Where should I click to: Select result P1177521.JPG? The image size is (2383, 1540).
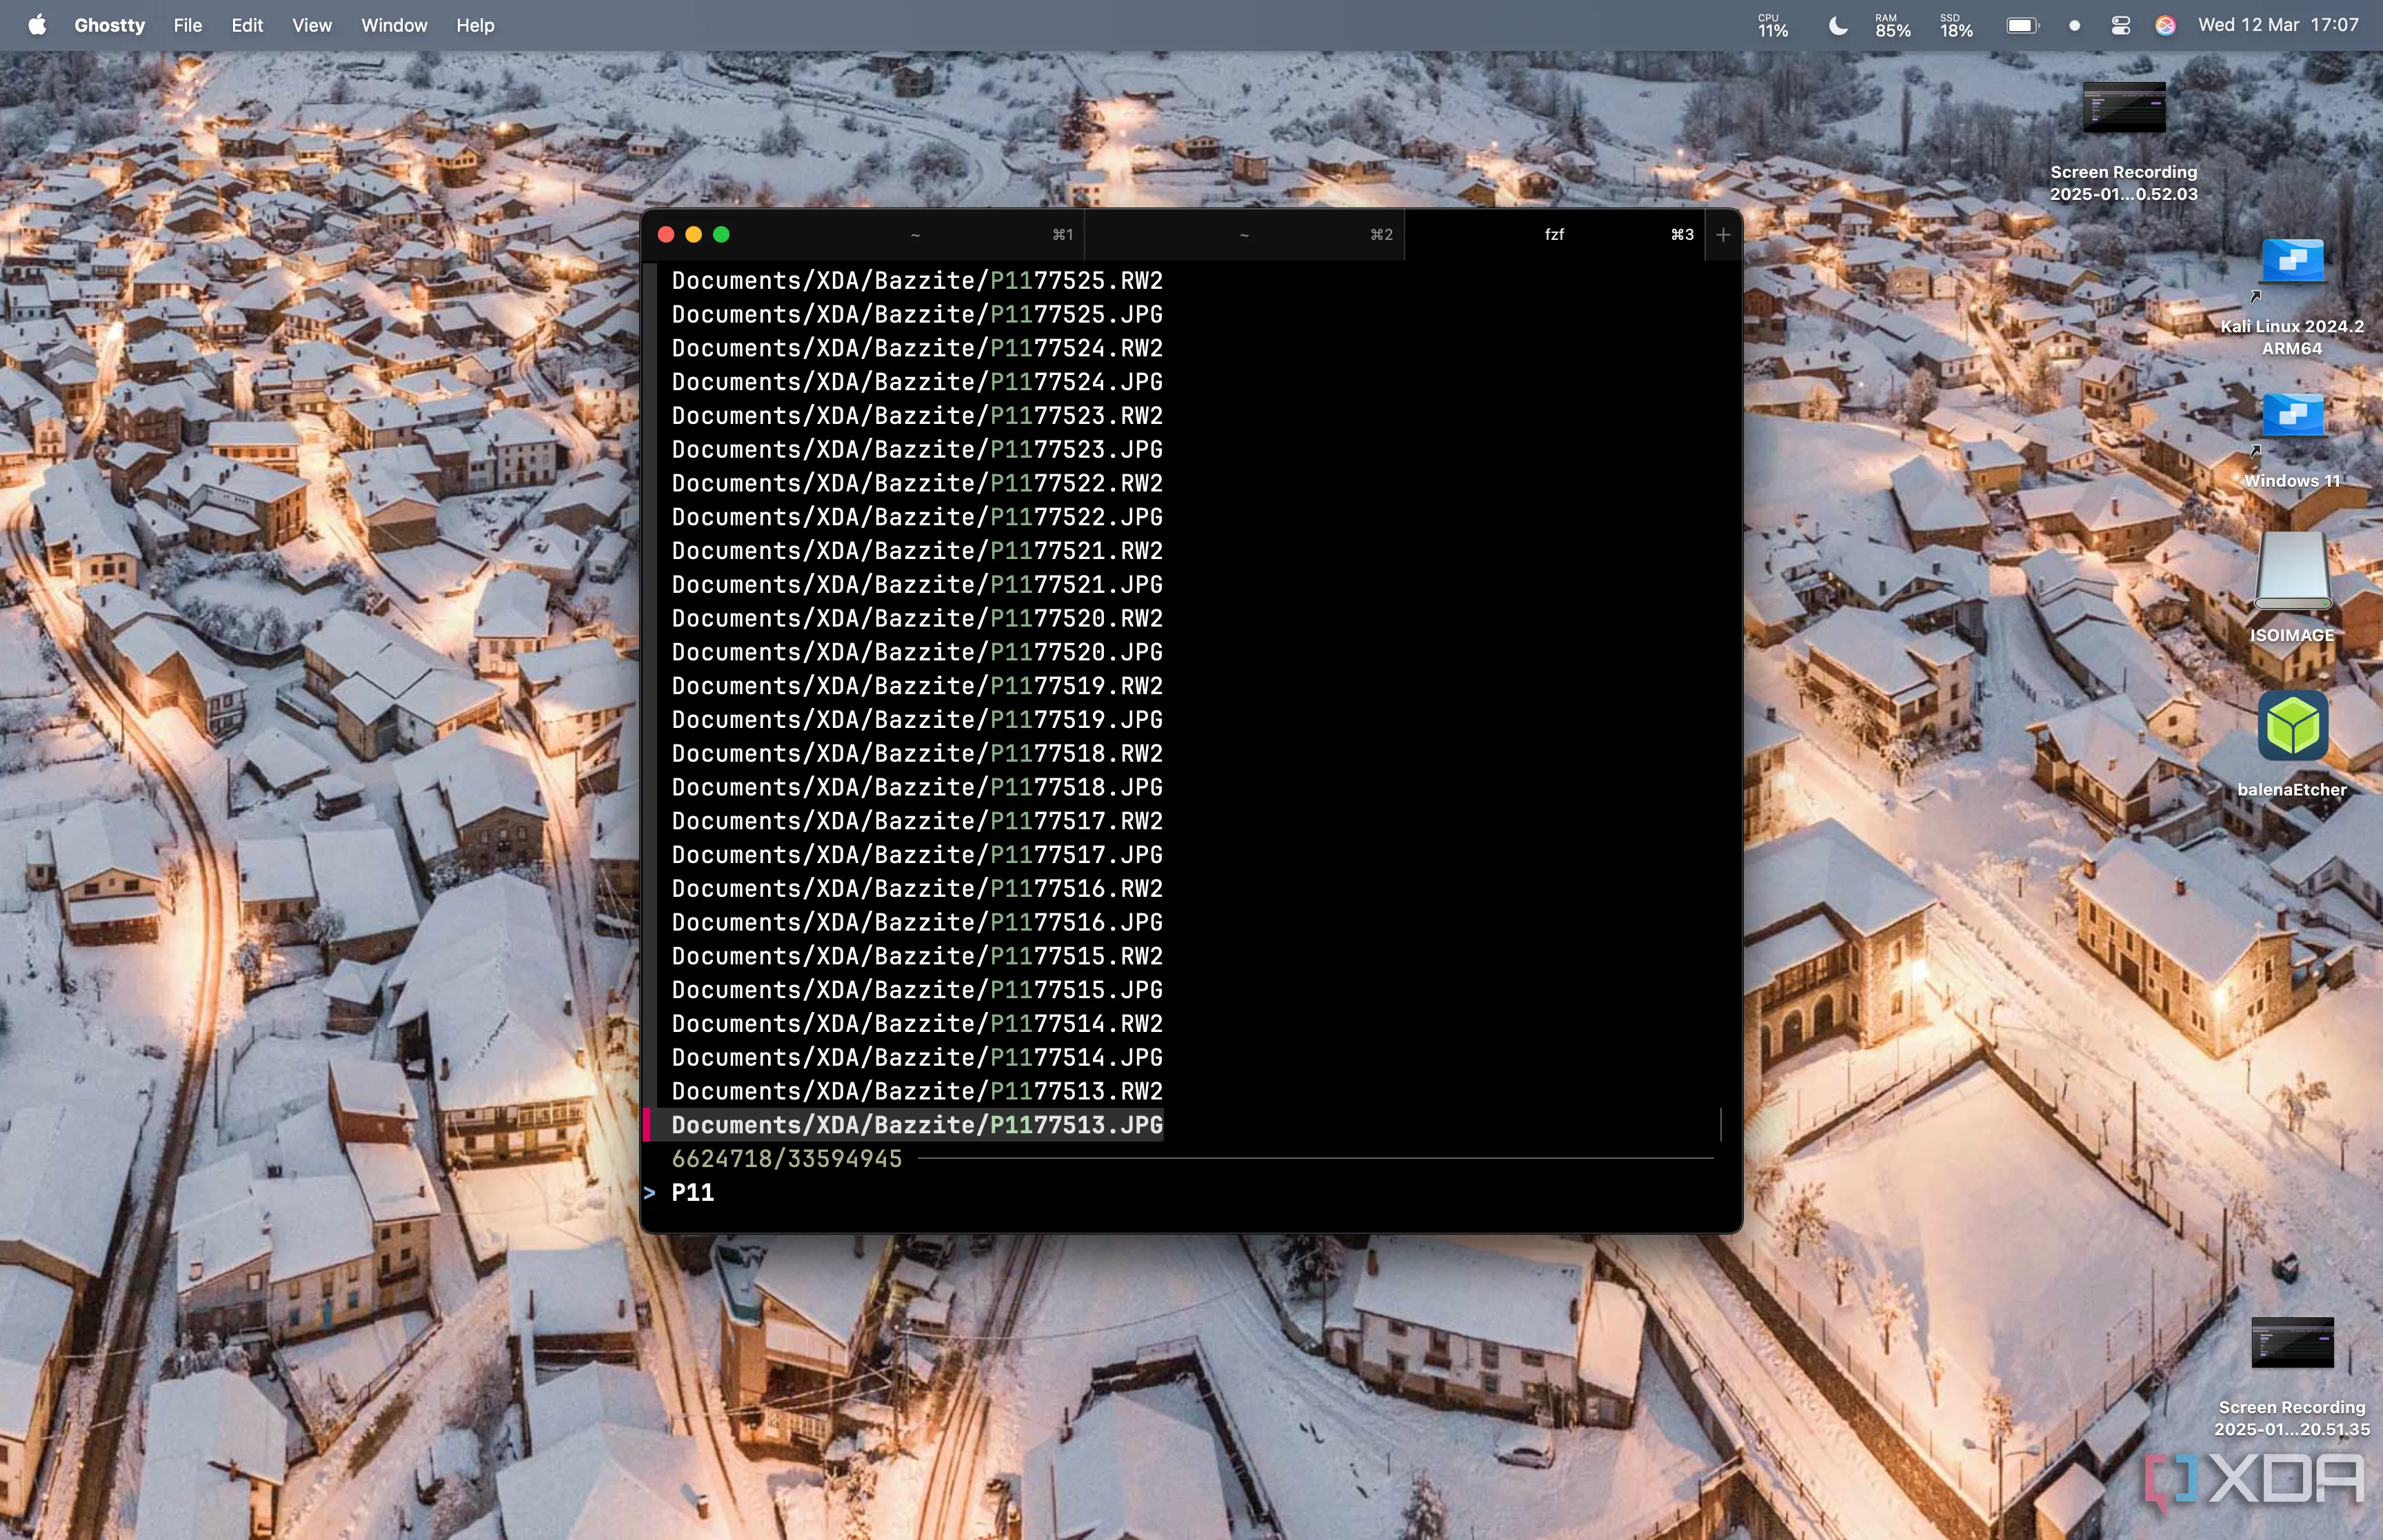pyautogui.click(x=917, y=584)
